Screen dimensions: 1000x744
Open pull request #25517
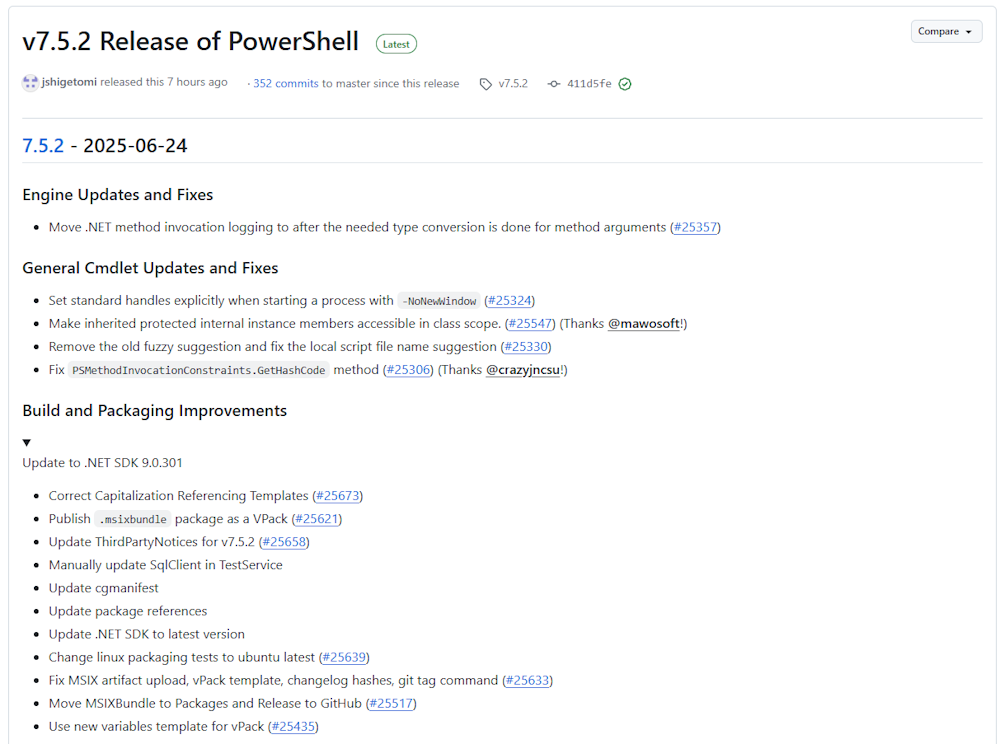coord(391,703)
